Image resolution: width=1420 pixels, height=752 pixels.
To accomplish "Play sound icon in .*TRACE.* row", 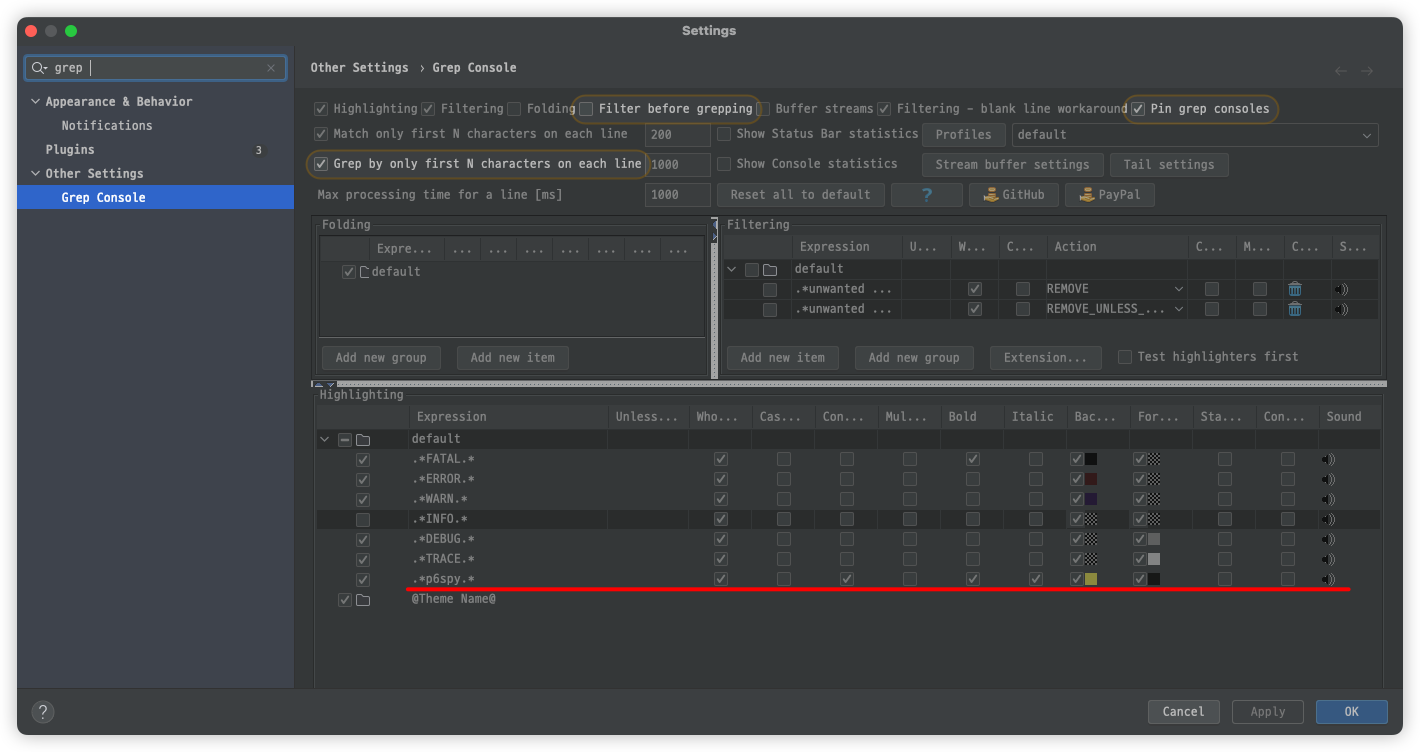I will [x=1327, y=559].
